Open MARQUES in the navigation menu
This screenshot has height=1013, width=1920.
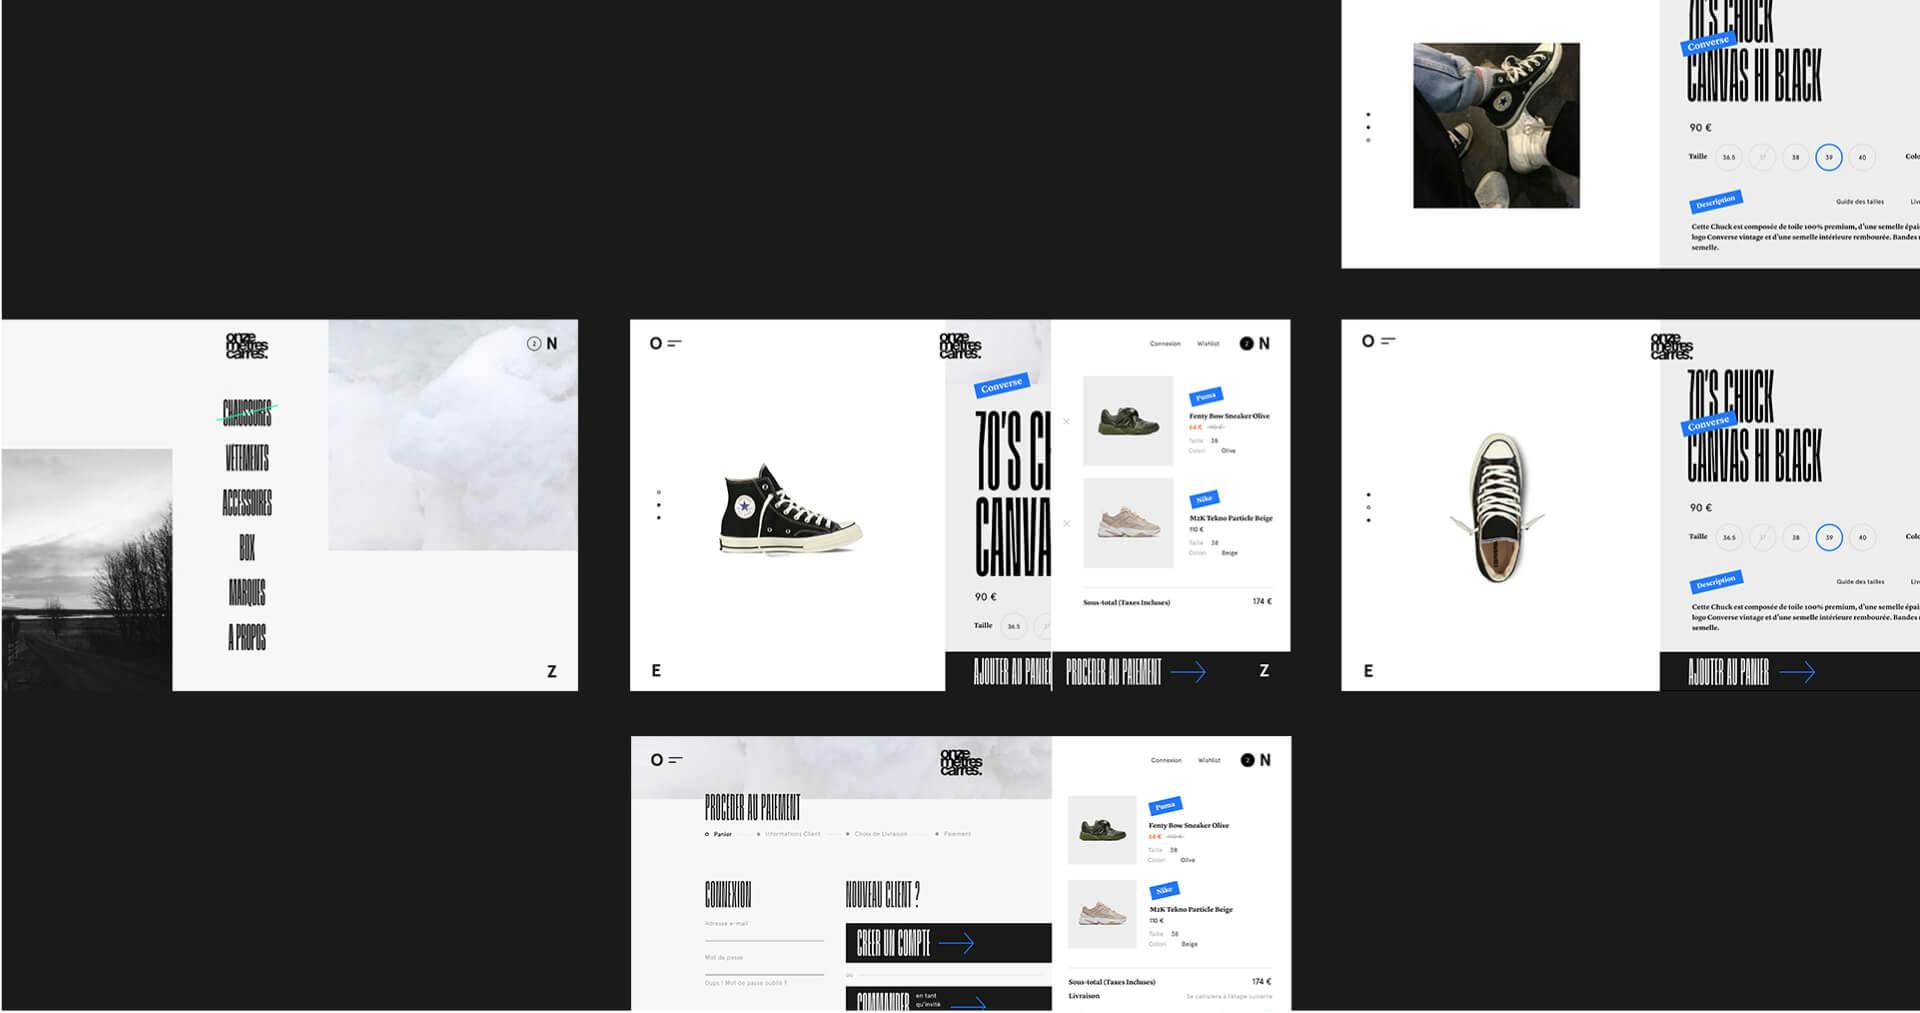click(x=247, y=592)
